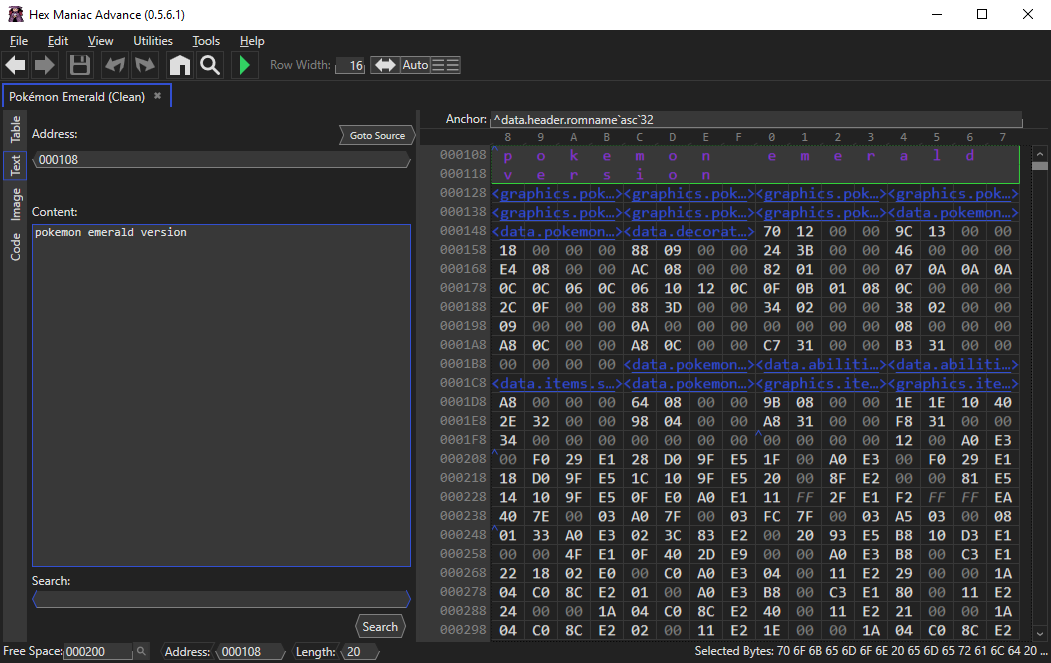Follow data.pokemon pointer at end of row 000138

point(953,213)
